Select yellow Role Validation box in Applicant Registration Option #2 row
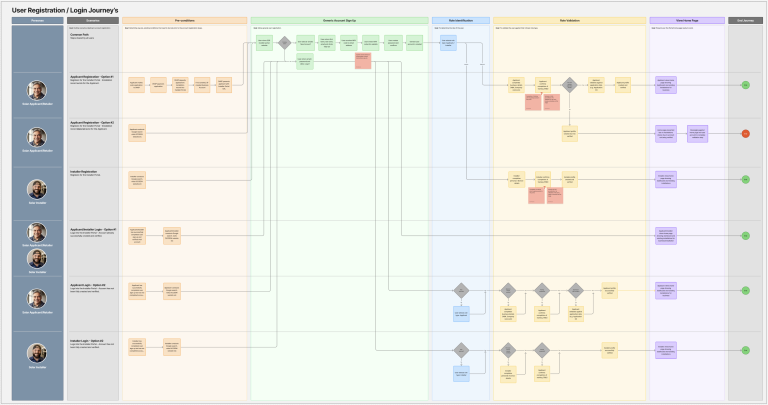768x405 pixels. point(570,134)
